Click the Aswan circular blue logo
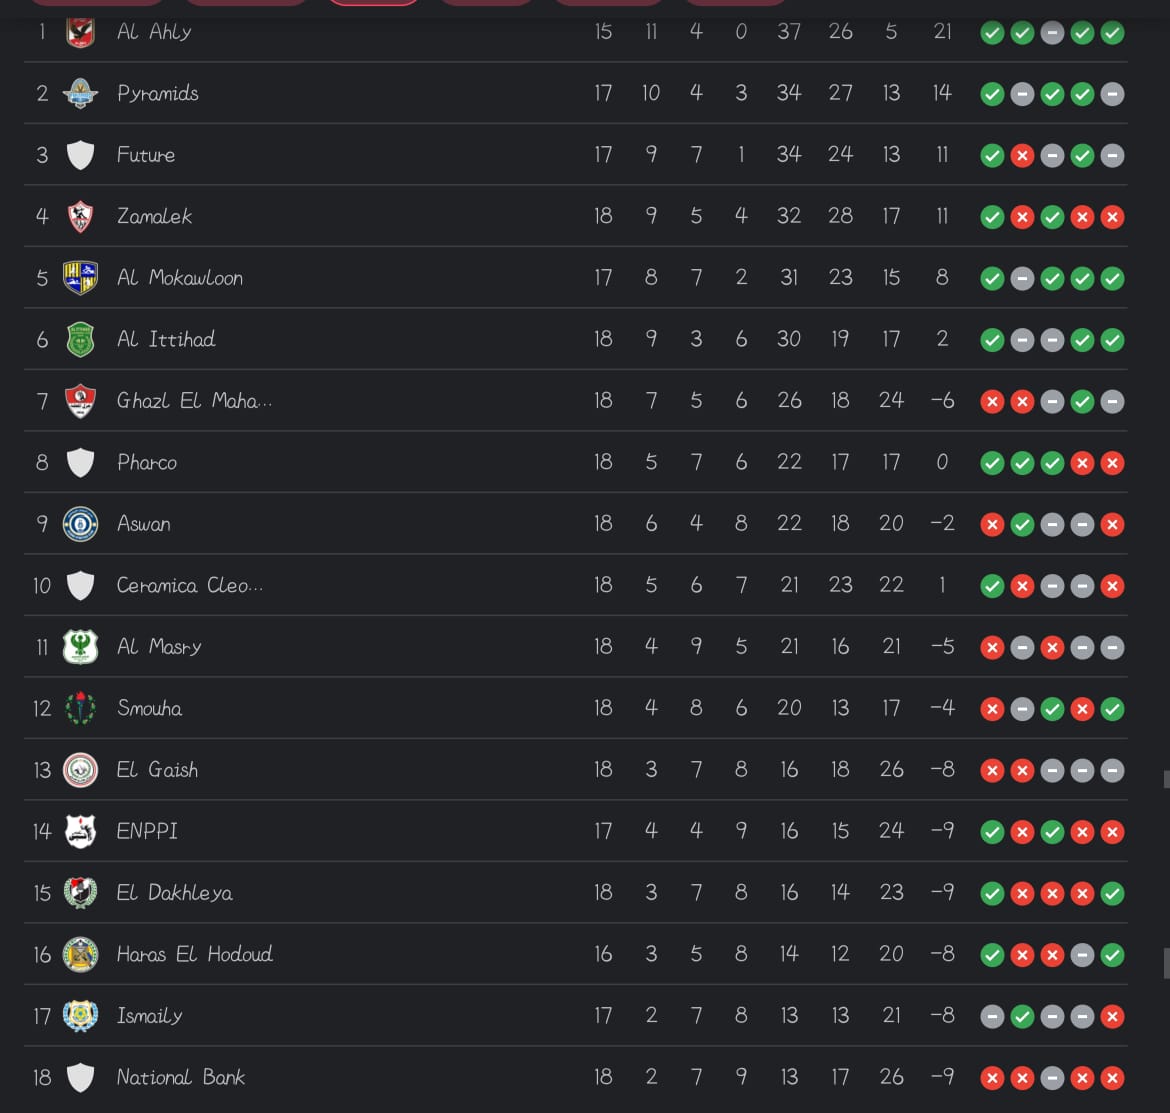 (x=80, y=524)
